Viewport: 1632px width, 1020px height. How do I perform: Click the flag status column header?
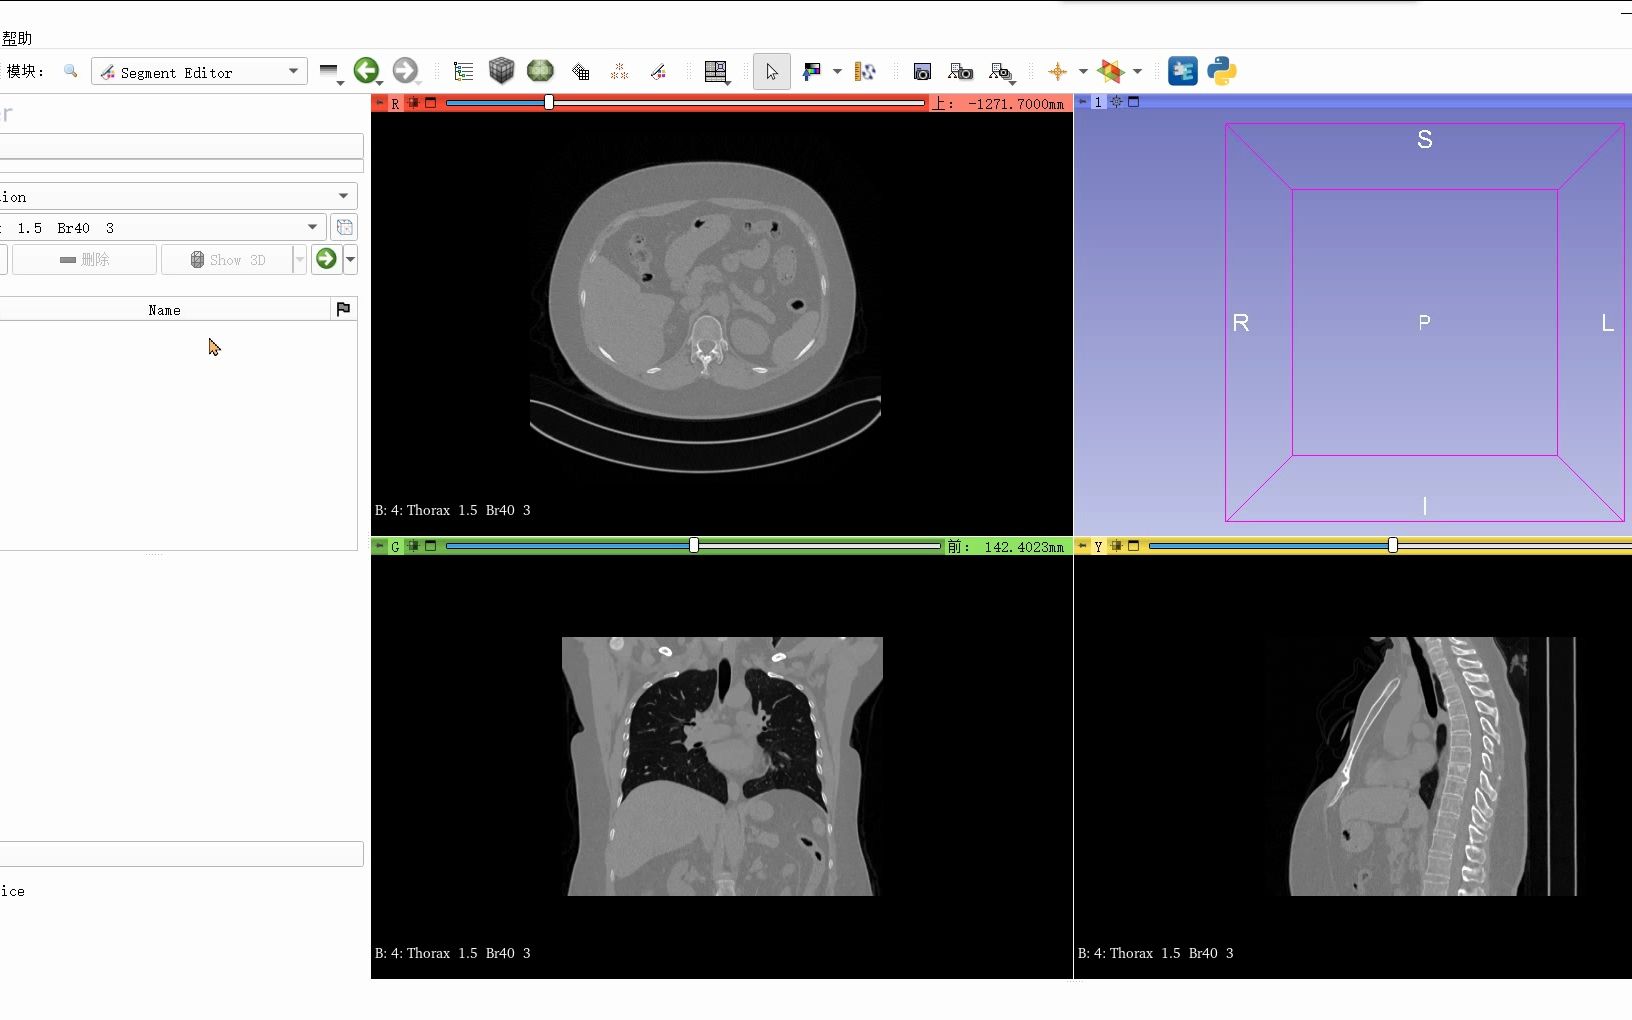pos(343,309)
